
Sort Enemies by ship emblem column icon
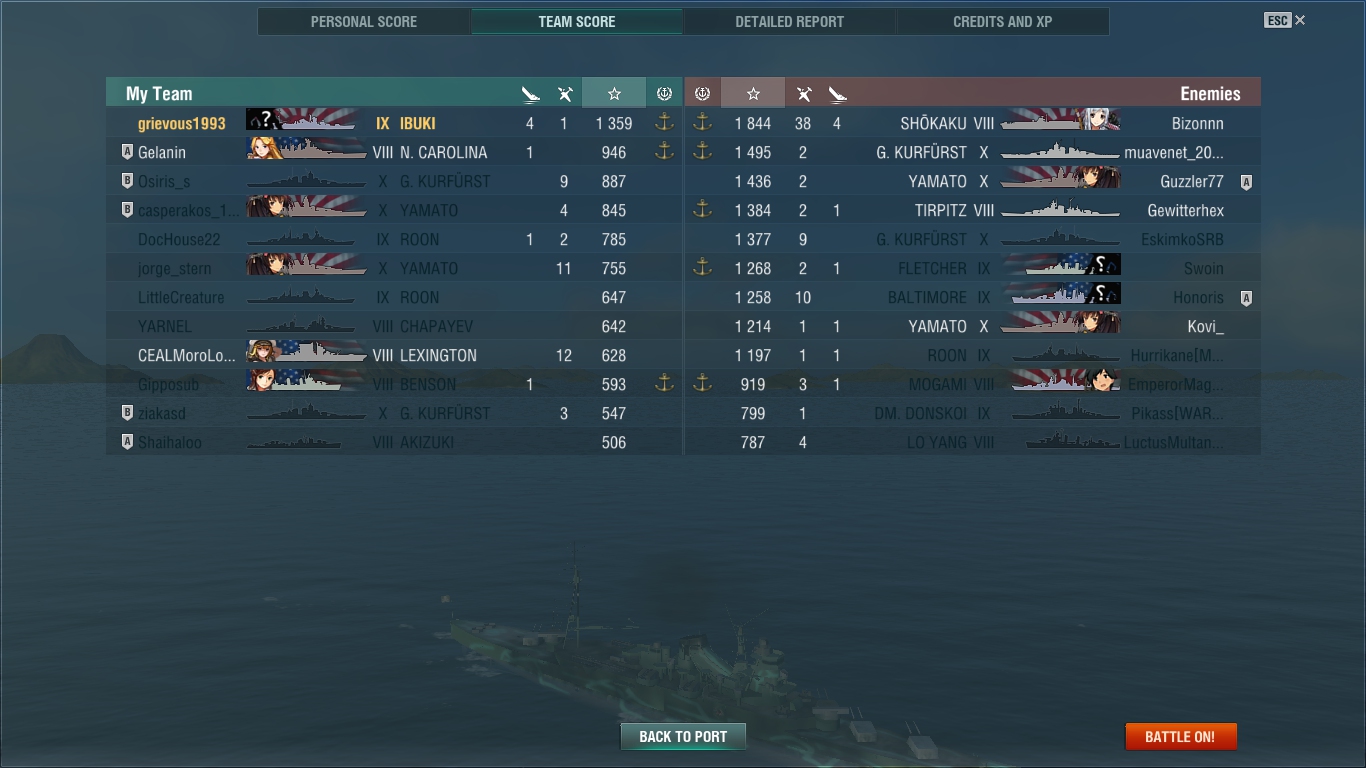click(702, 94)
